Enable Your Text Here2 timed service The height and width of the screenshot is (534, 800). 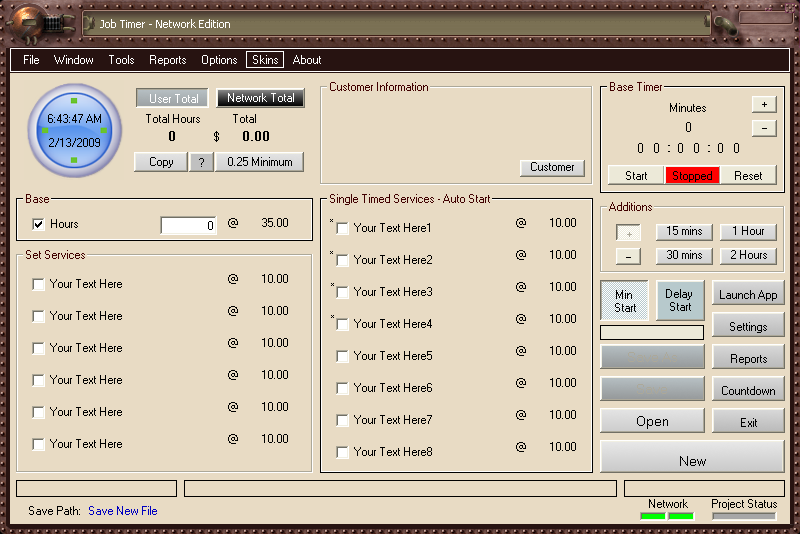click(x=342, y=260)
